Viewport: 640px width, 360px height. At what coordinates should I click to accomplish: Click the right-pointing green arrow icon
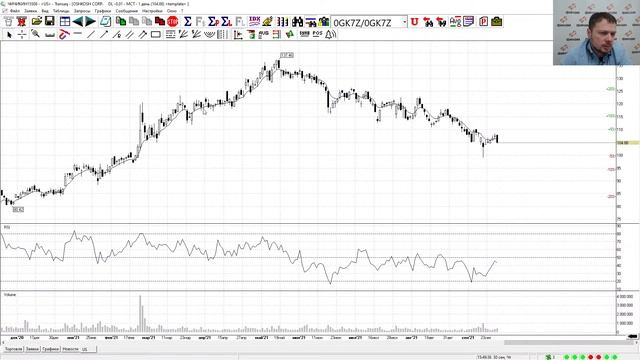pos(90,21)
